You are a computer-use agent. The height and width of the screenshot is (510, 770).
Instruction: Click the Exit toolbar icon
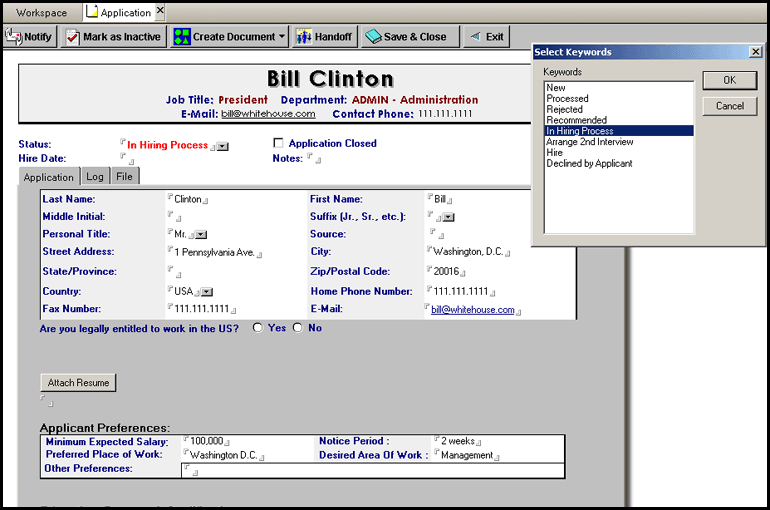point(473,37)
